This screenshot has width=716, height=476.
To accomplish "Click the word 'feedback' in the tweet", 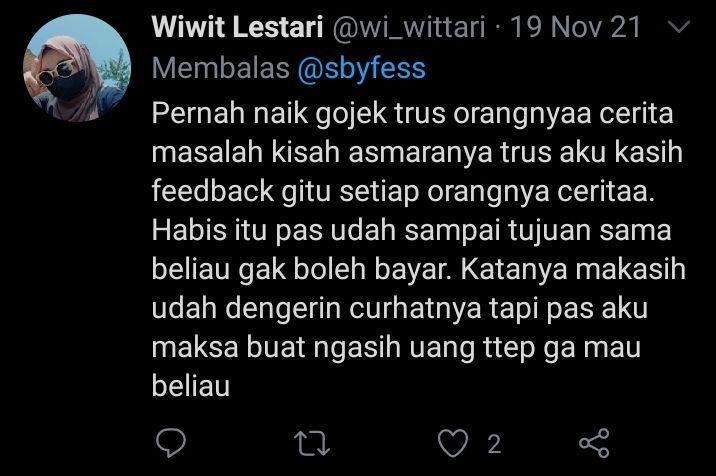I will tap(212, 190).
